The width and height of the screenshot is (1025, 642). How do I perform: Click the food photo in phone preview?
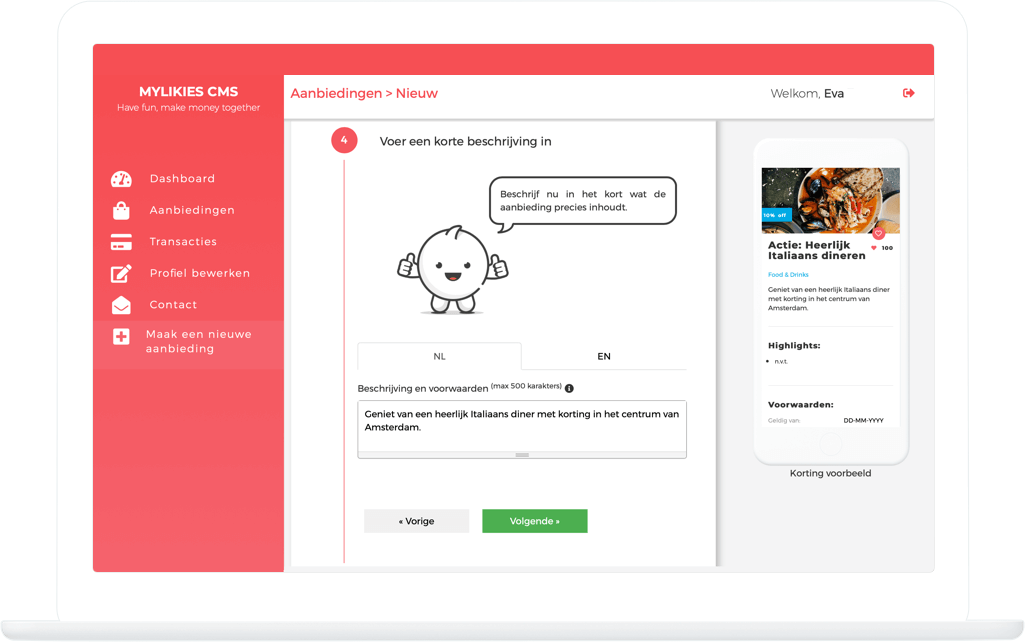pyautogui.click(x=830, y=200)
